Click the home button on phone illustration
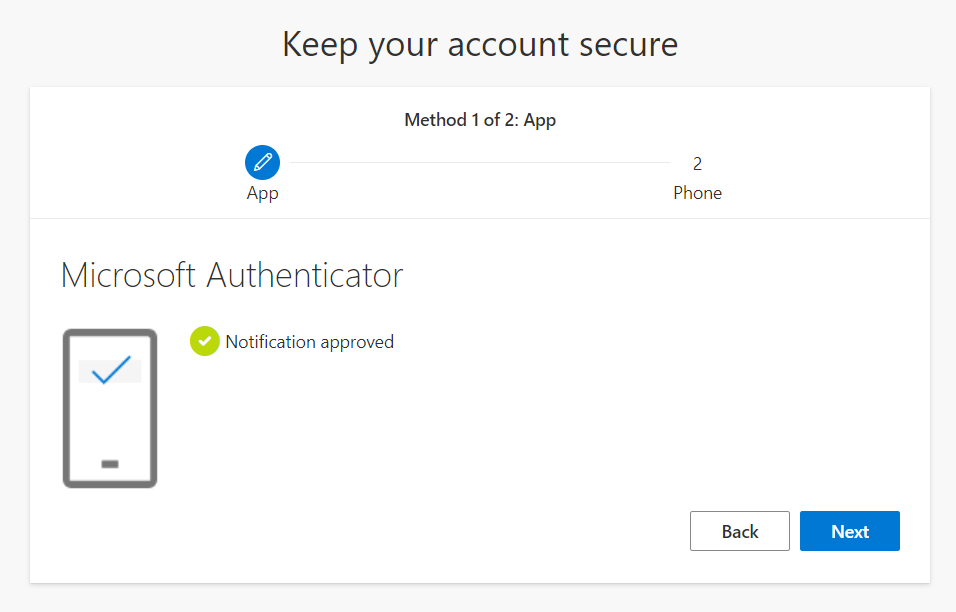Image resolution: width=956 pixels, height=612 pixels. click(110, 464)
